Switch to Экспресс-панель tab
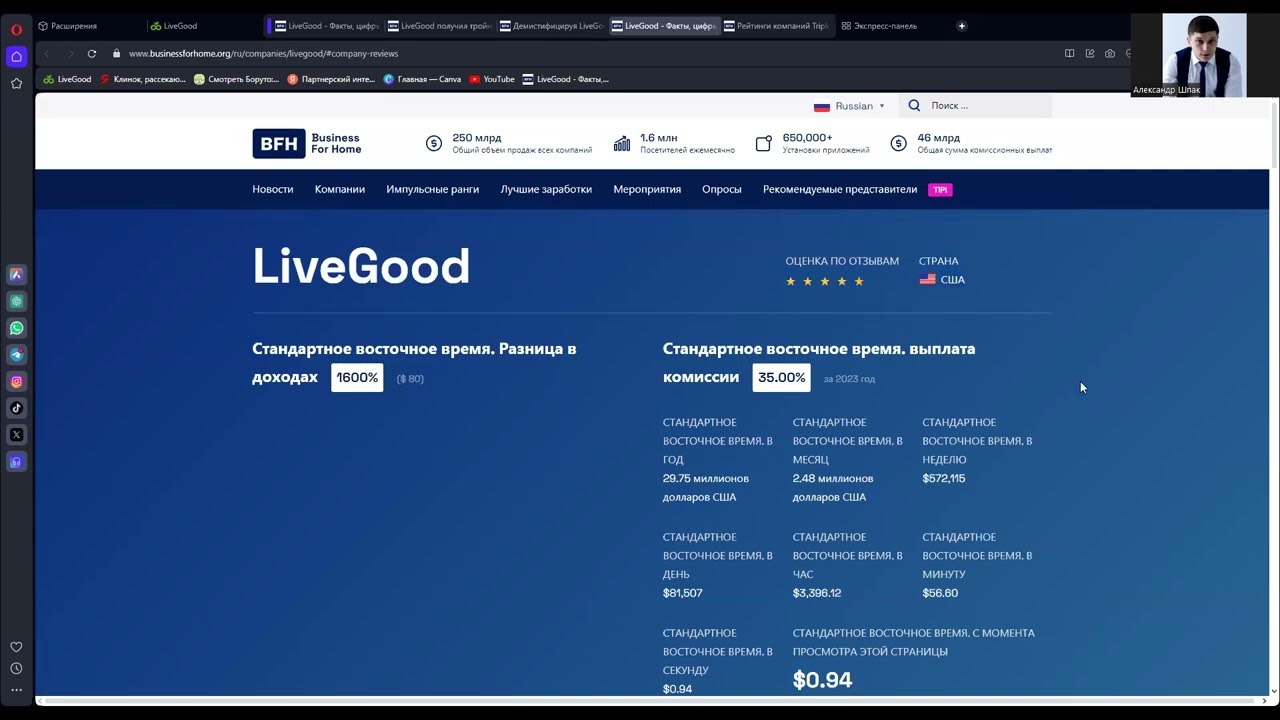 pos(880,26)
